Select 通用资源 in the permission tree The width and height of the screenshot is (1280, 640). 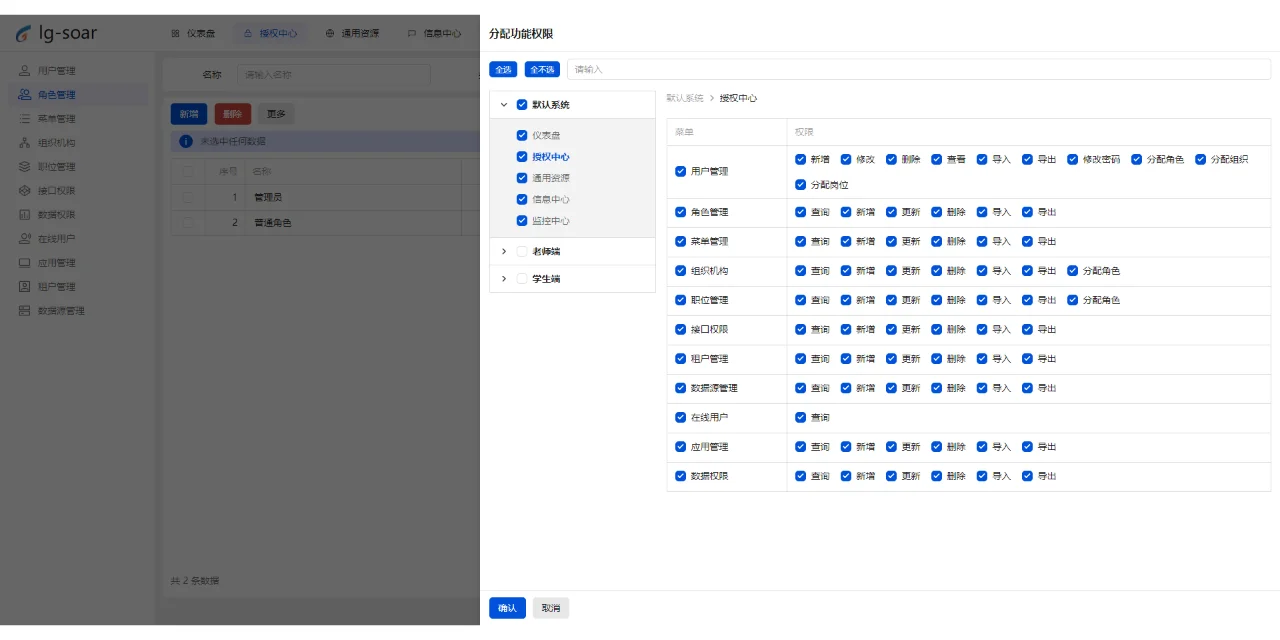click(x=551, y=178)
